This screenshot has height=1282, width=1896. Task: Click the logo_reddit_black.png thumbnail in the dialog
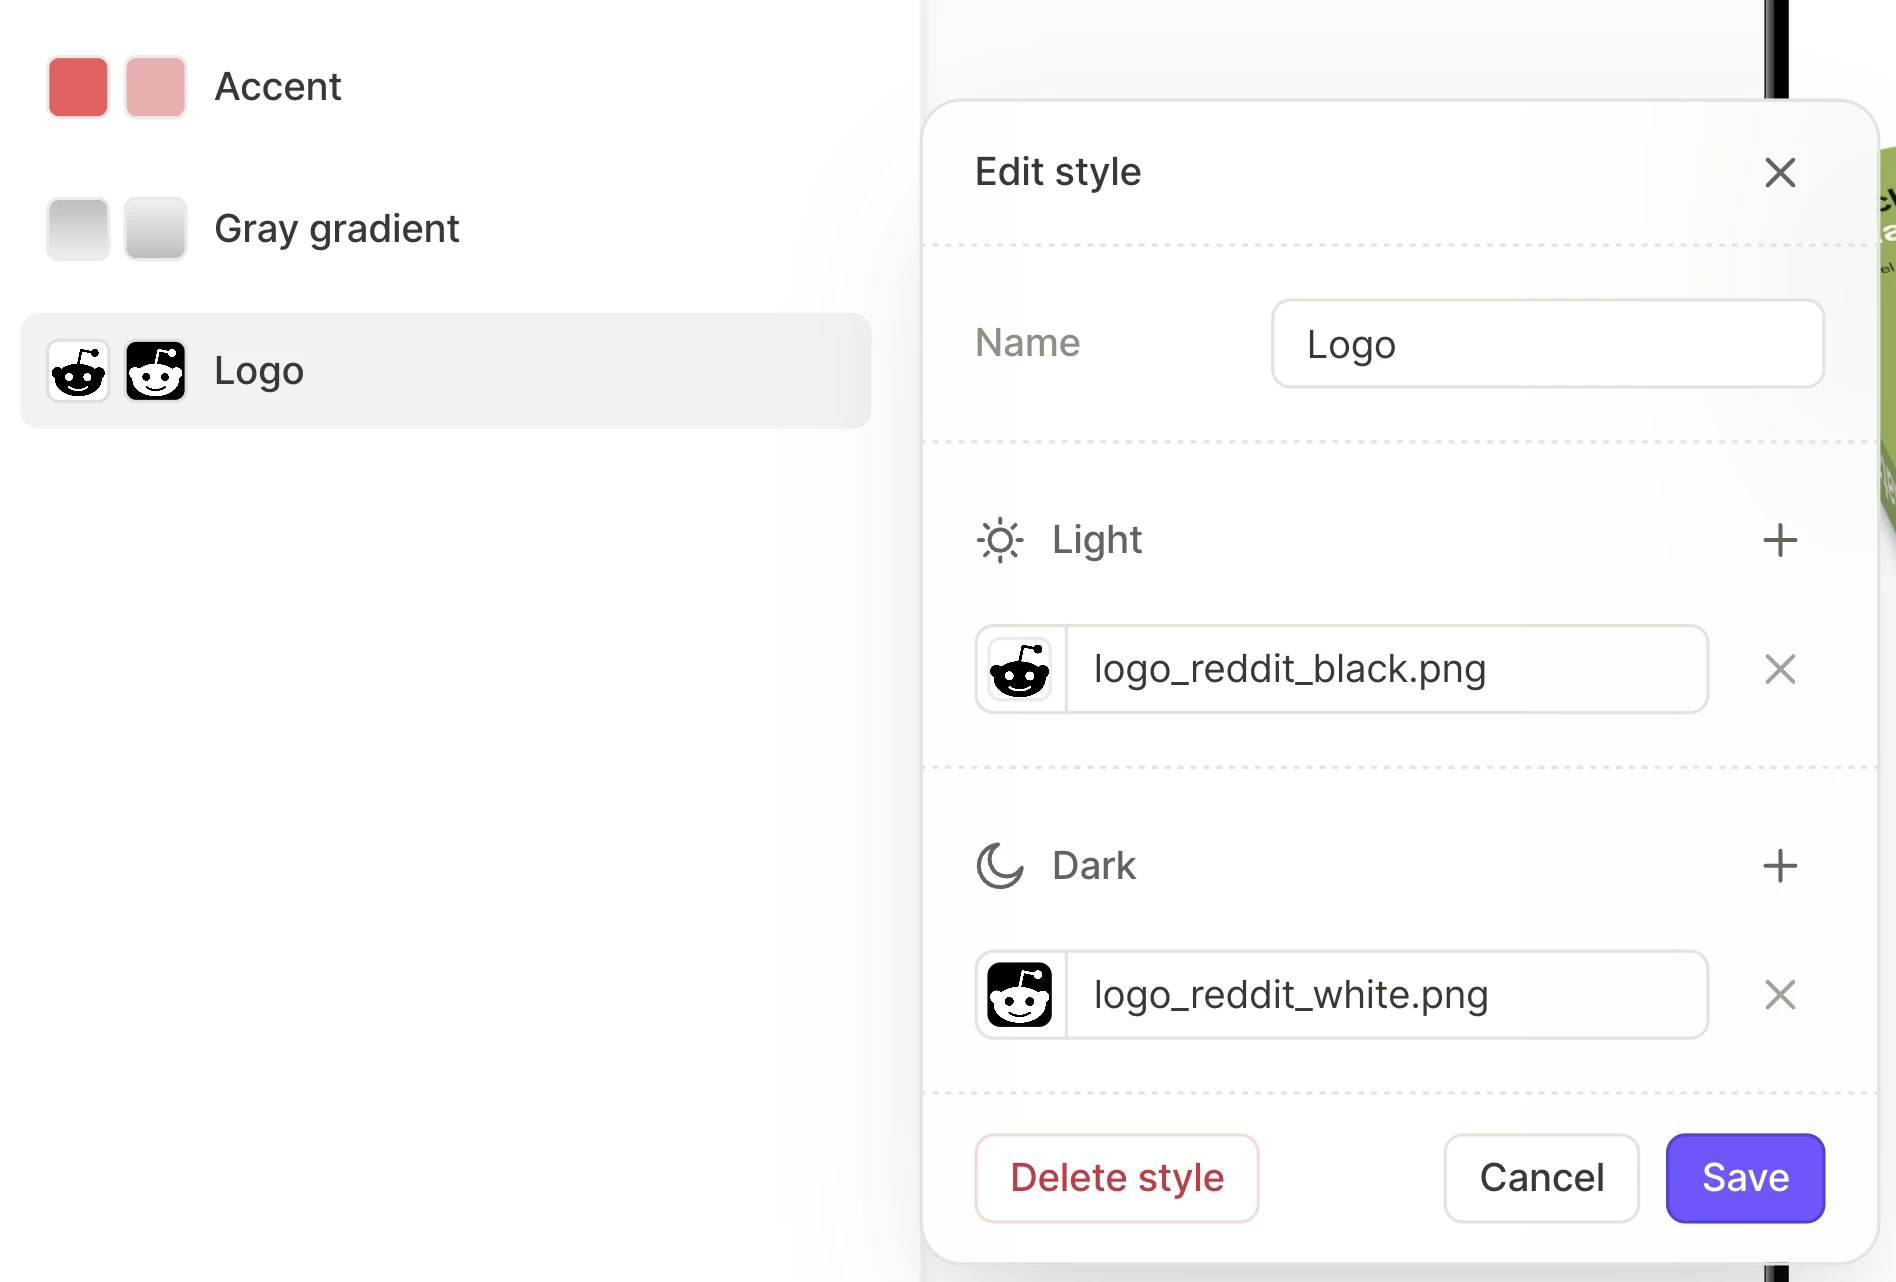[x=1020, y=669]
